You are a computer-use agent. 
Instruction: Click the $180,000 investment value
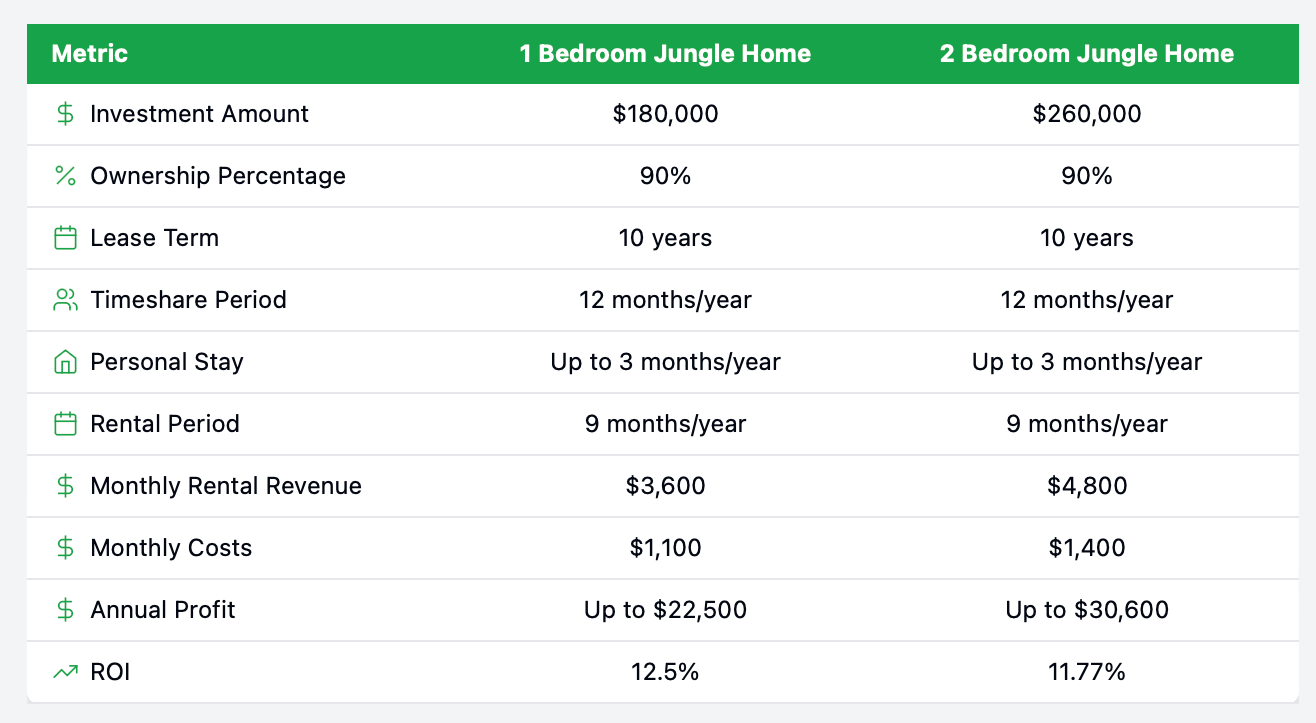(x=666, y=114)
